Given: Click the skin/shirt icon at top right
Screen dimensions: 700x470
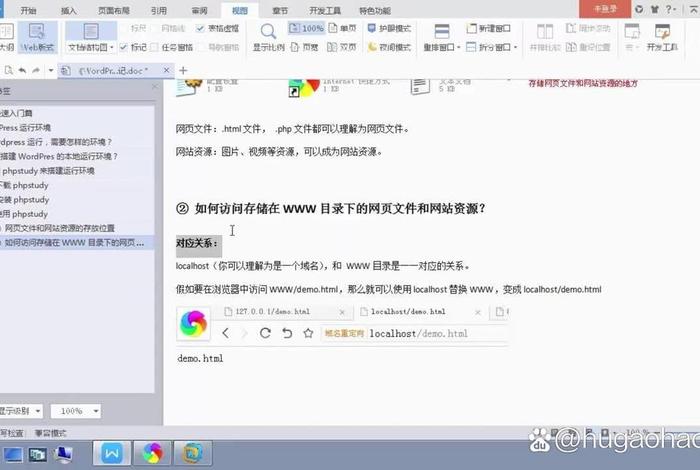Looking at the screenshot, I should 654,9.
